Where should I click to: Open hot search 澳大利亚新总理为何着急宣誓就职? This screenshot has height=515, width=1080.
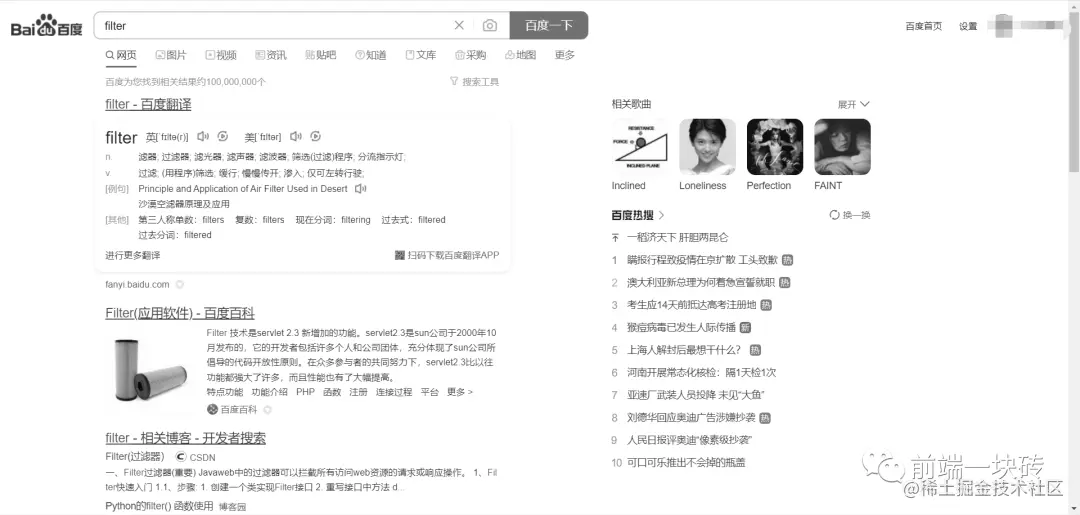[700, 283]
